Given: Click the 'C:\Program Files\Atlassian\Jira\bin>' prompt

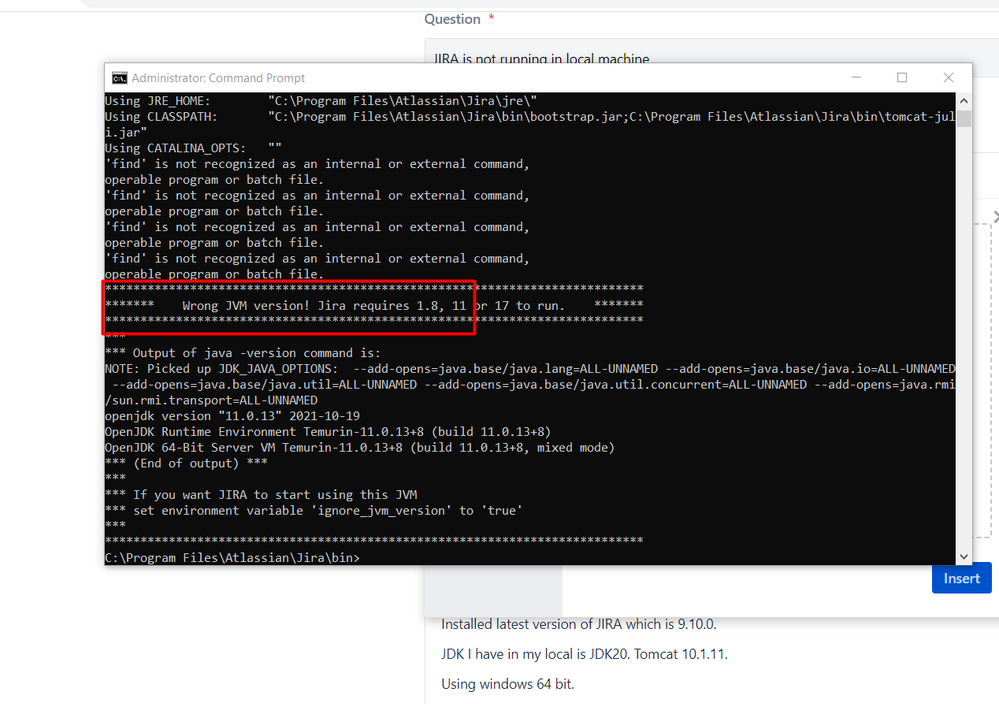Looking at the screenshot, I should coord(233,557).
